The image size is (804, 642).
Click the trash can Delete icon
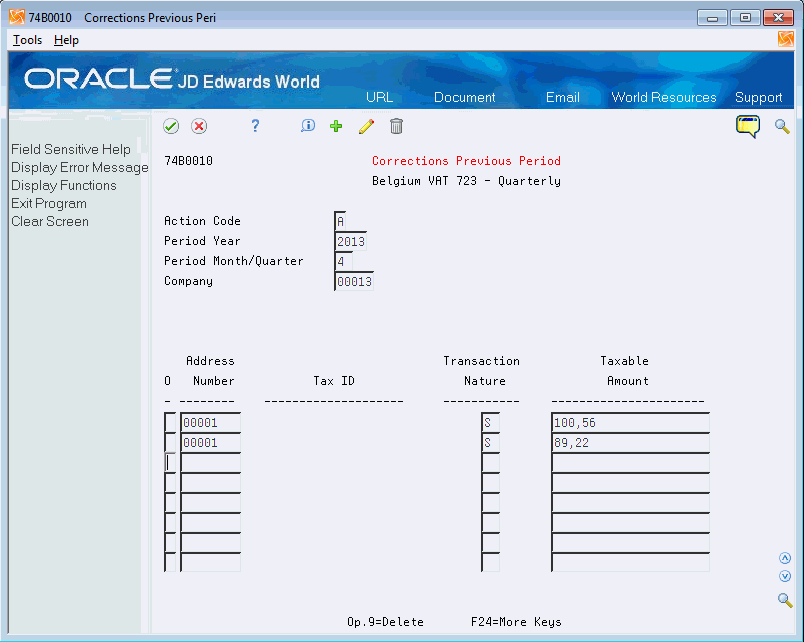(396, 126)
